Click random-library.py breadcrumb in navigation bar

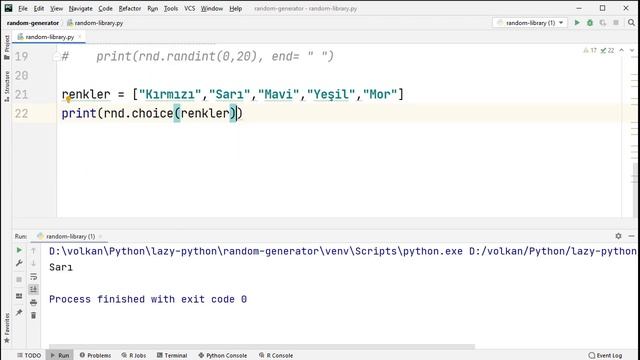point(95,23)
